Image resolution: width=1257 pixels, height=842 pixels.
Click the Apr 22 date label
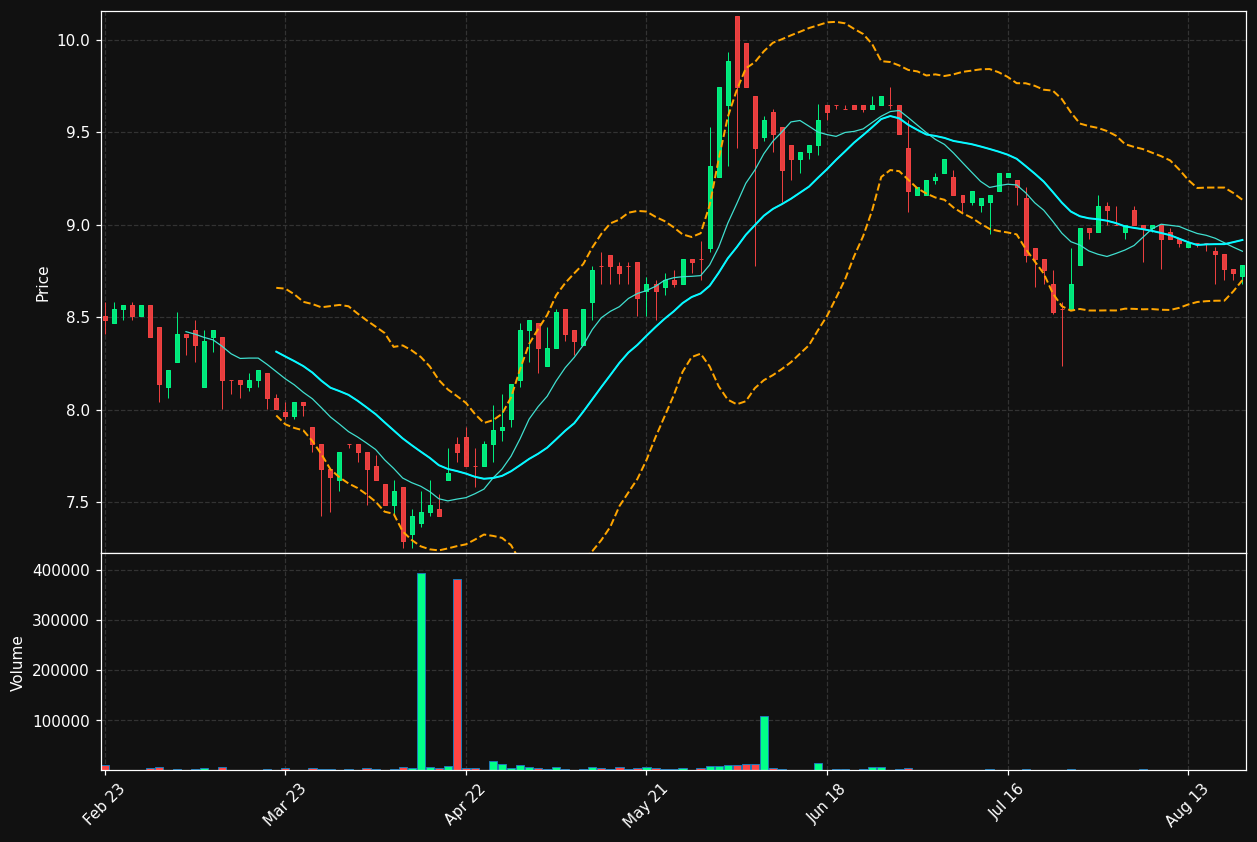(x=465, y=804)
